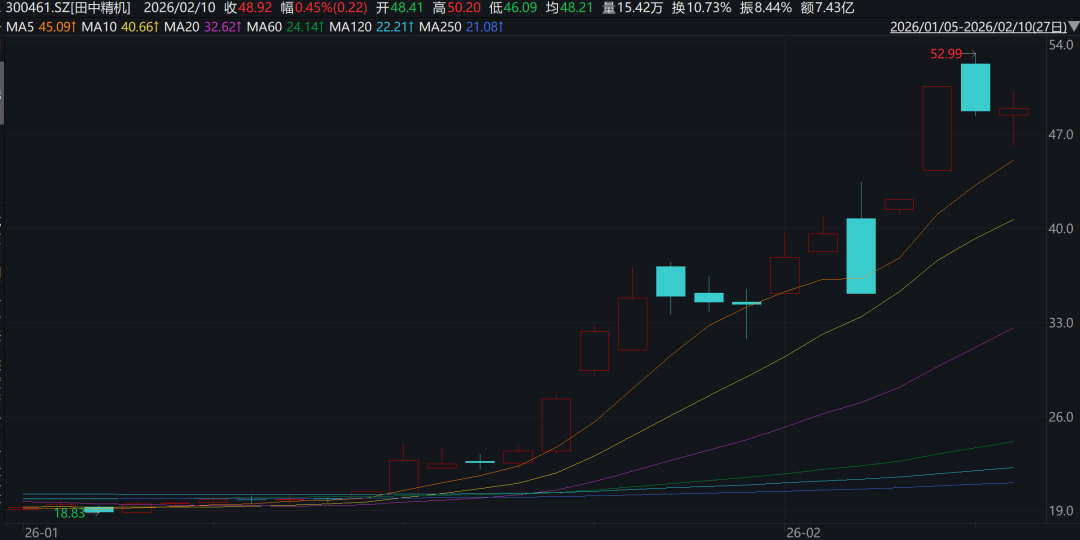Click the opening price 开48.41
Viewport: 1080px width, 540px height.
[x=399, y=8]
